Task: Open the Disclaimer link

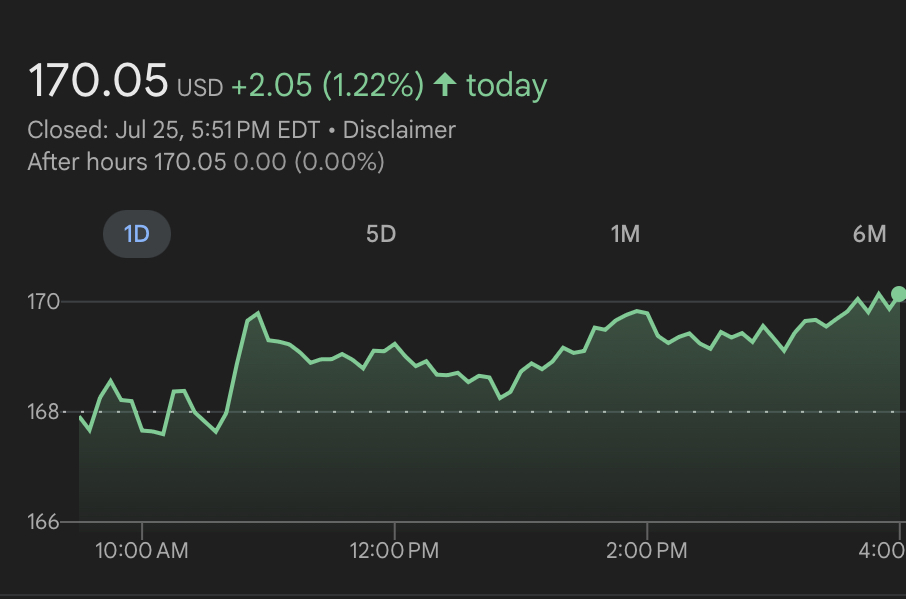Action: point(399,130)
